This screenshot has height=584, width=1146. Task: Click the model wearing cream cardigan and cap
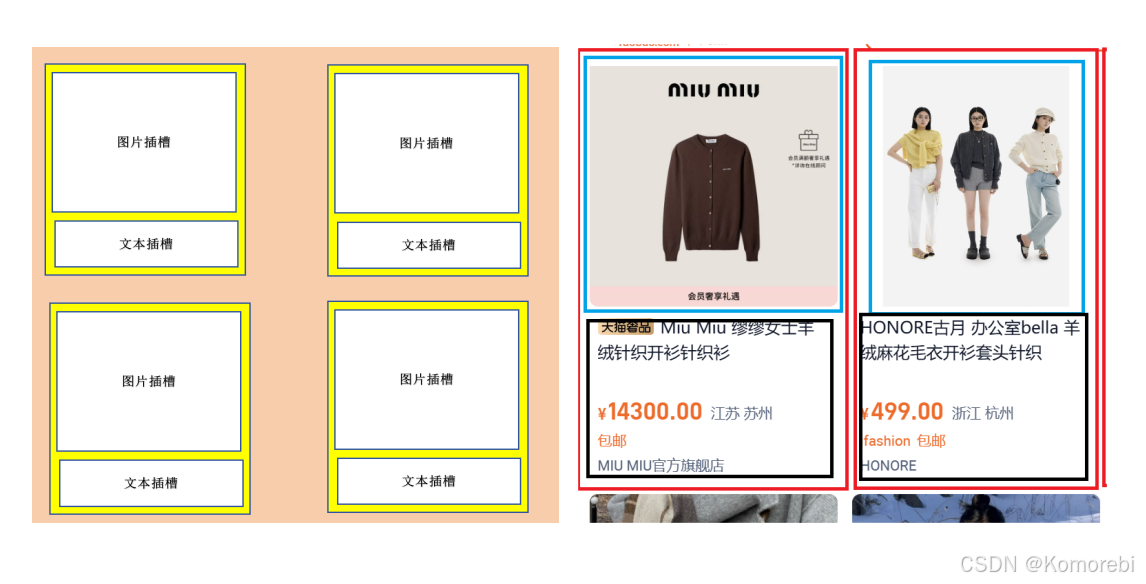1036,184
